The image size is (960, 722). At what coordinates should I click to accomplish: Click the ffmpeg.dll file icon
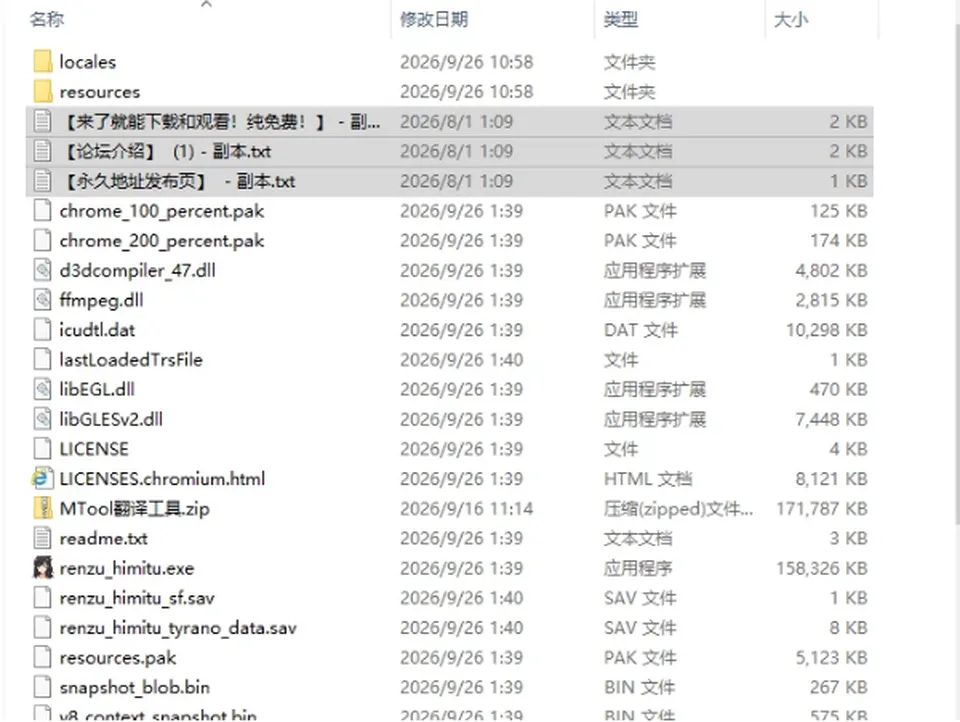coord(42,300)
